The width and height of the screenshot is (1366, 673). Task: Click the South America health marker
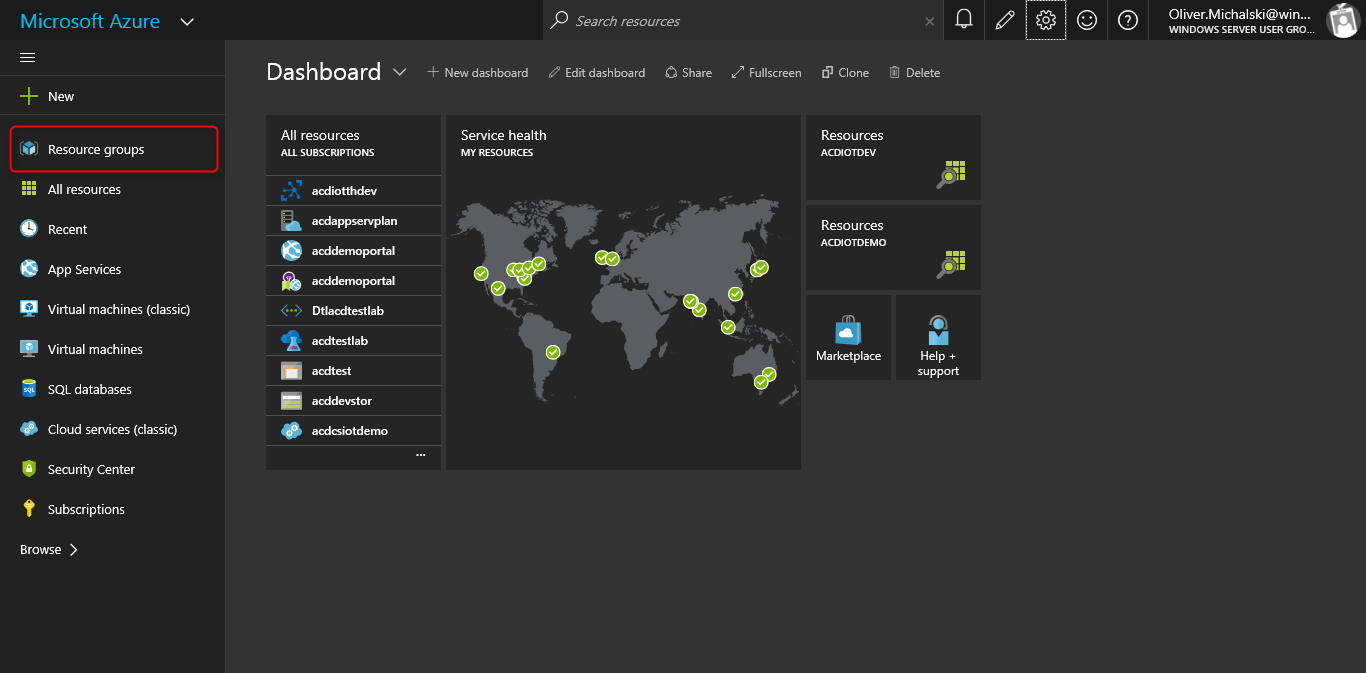point(553,352)
